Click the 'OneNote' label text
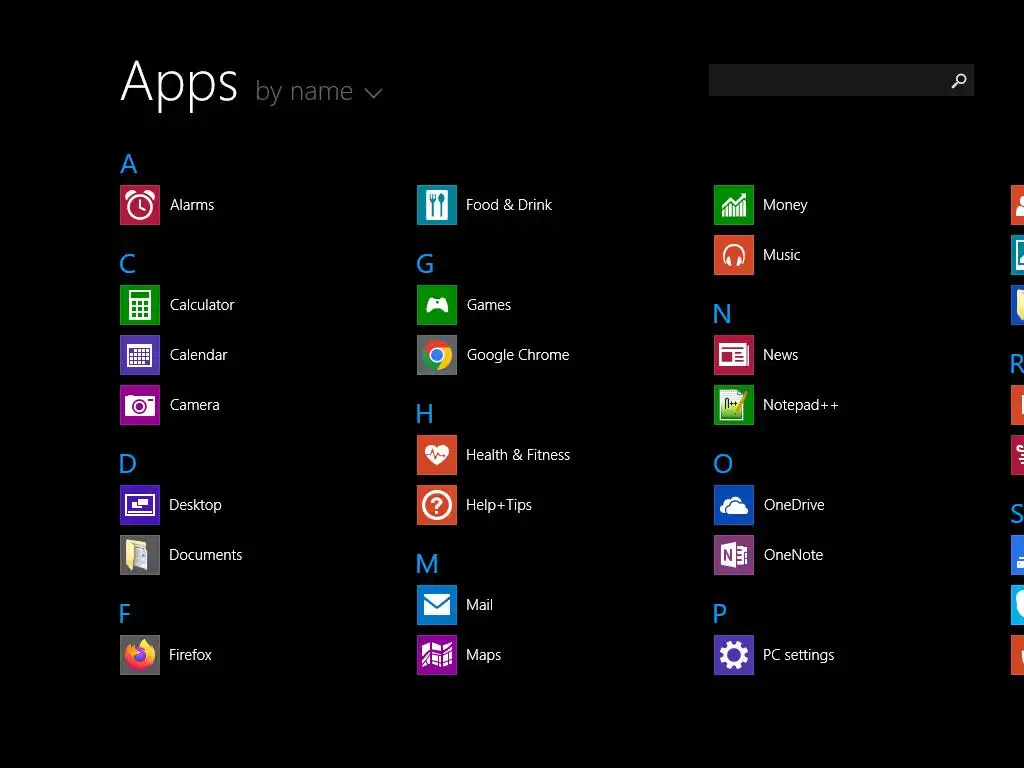Viewport: 1024px width, 768px height. click(793, 555)
